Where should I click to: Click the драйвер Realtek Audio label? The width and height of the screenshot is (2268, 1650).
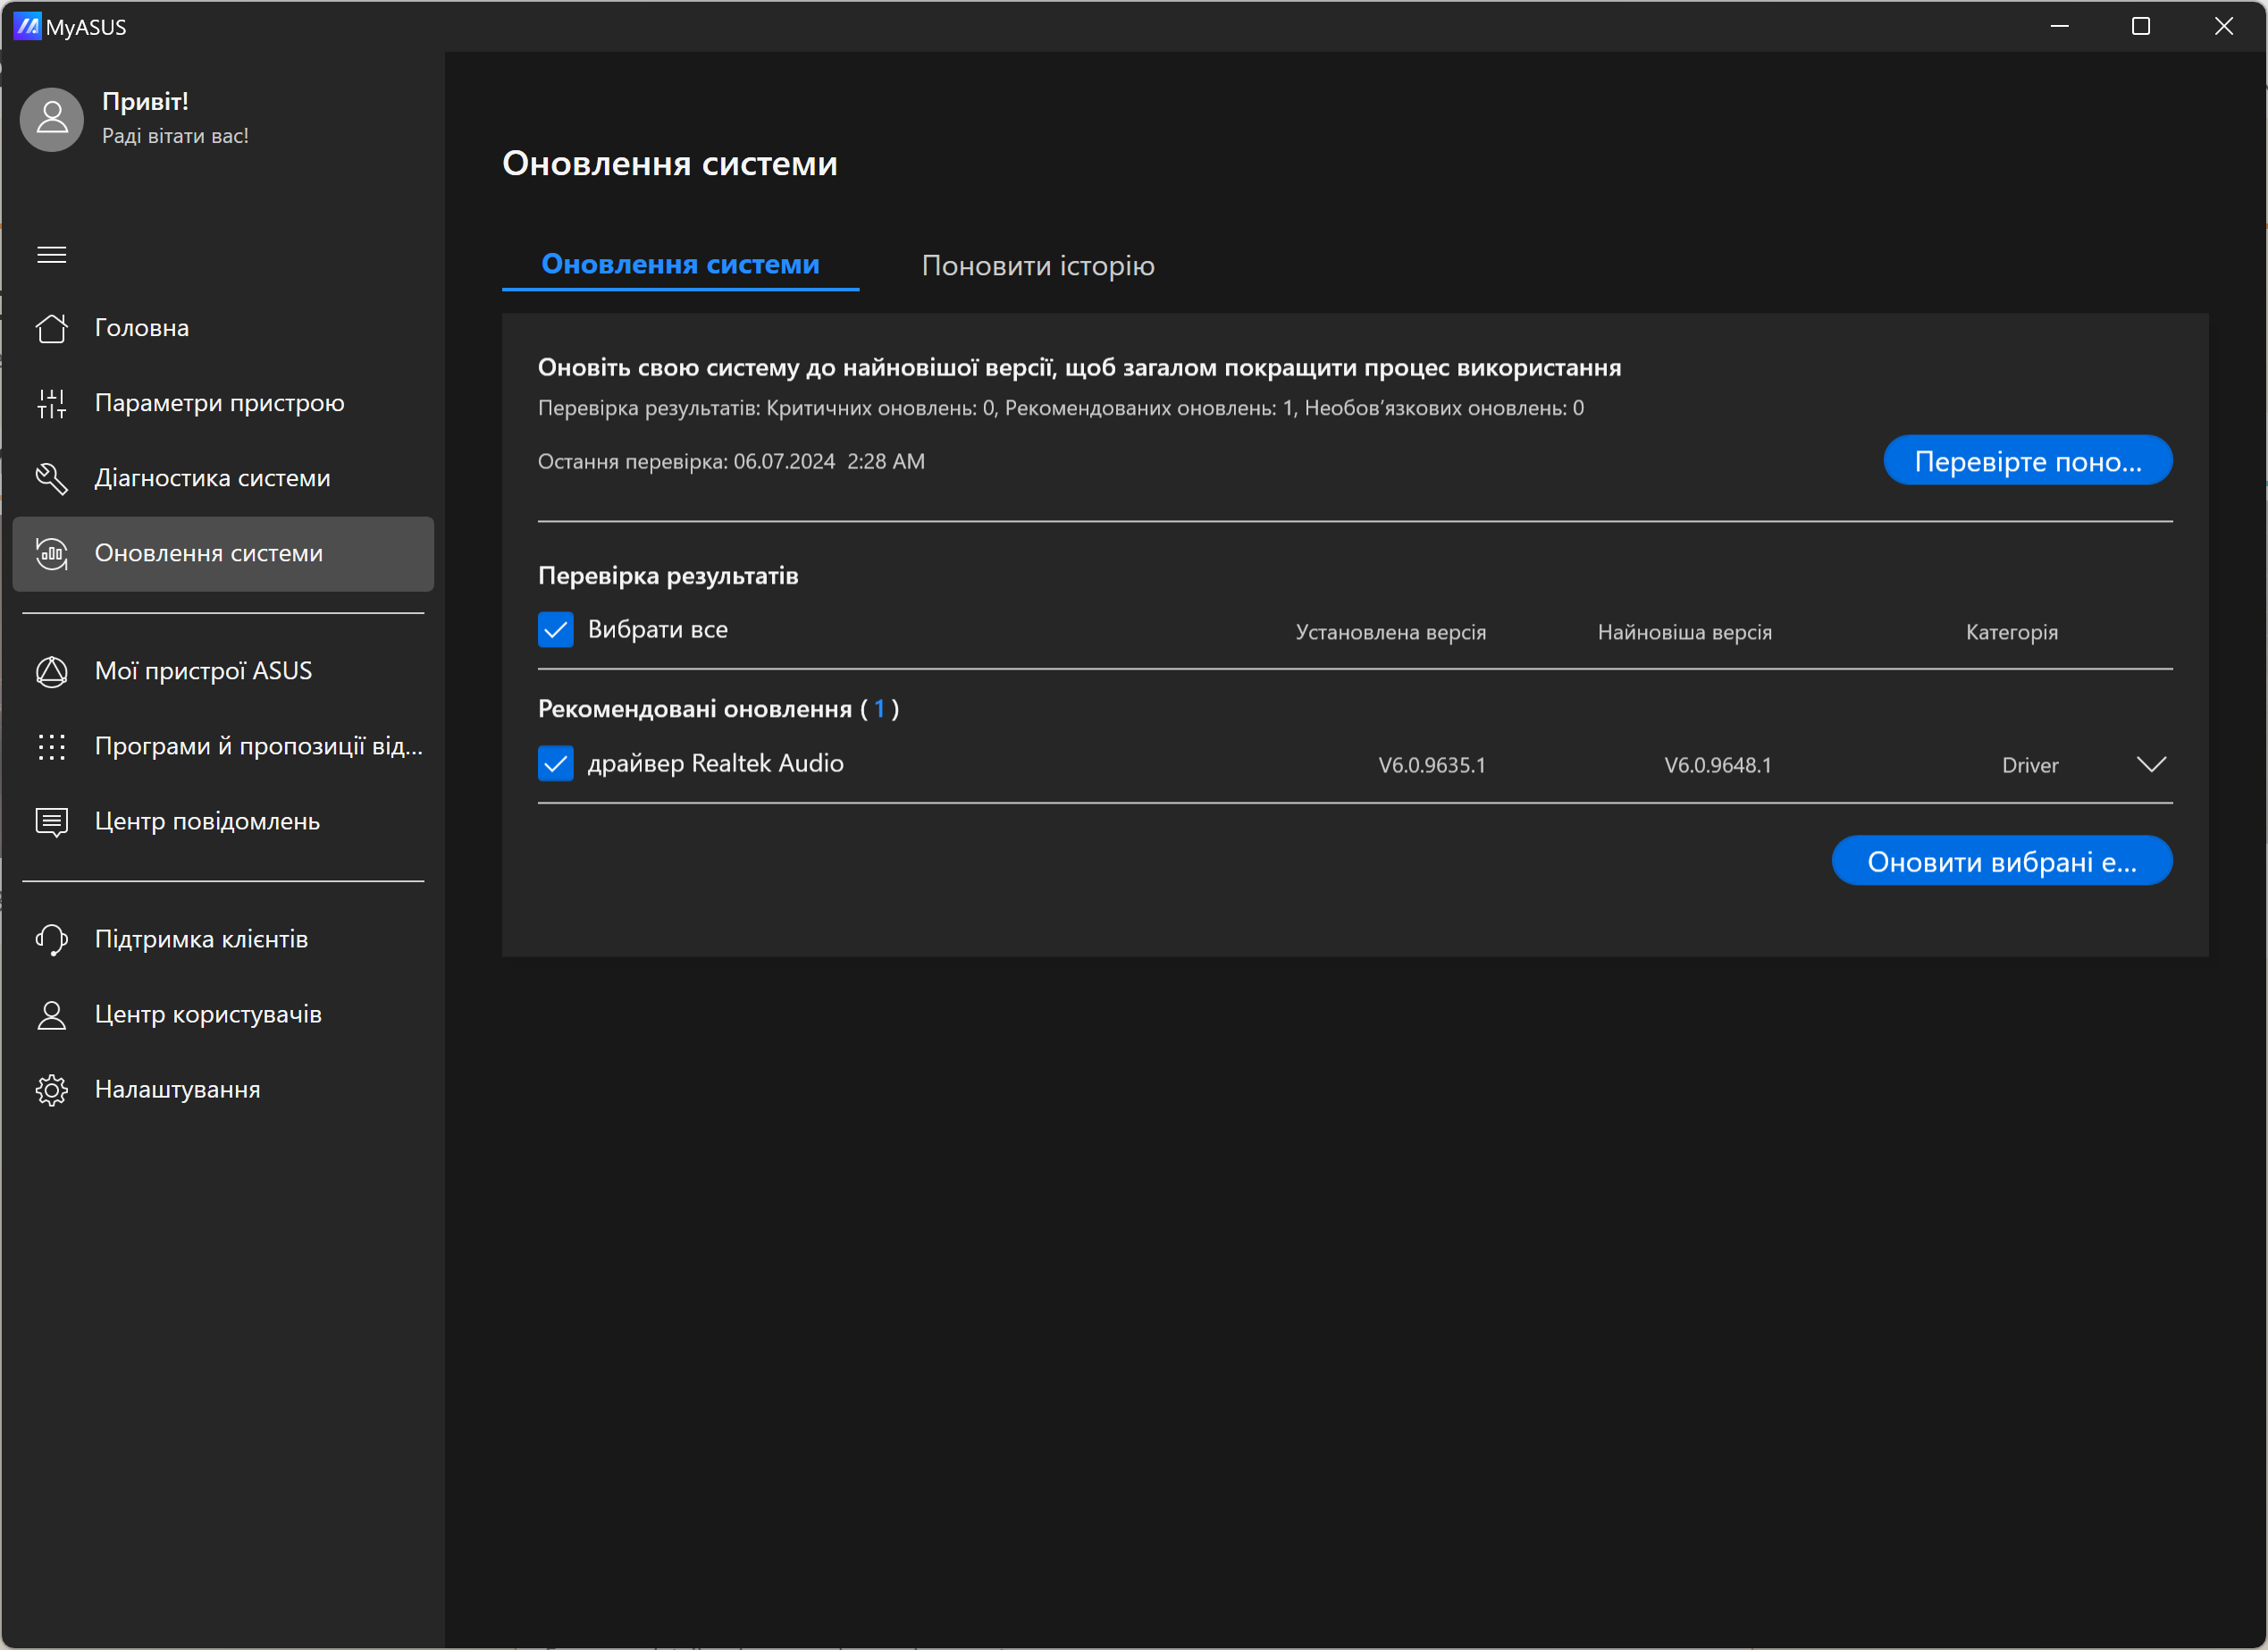[x=715, y=764]
